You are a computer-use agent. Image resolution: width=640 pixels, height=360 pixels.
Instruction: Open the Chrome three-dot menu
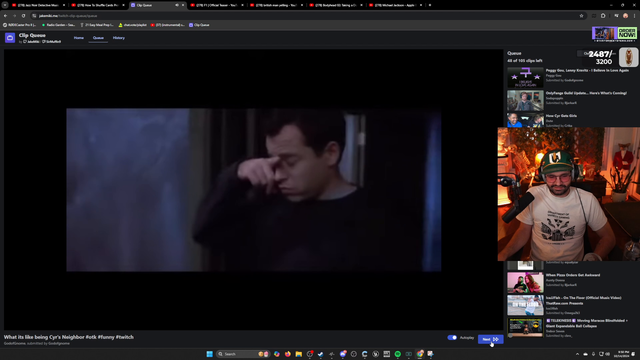click(635, 16)
